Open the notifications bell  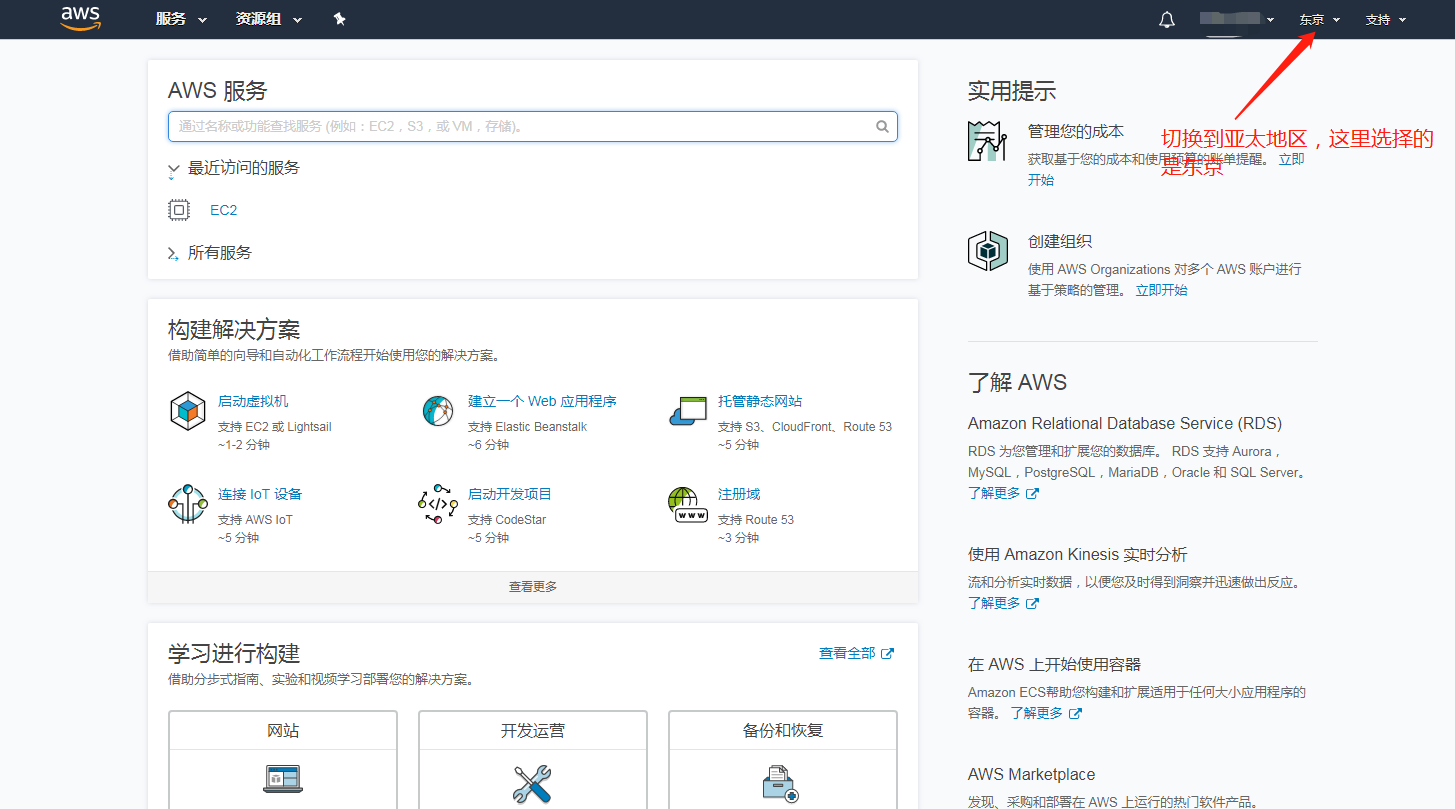point(1166,20)
